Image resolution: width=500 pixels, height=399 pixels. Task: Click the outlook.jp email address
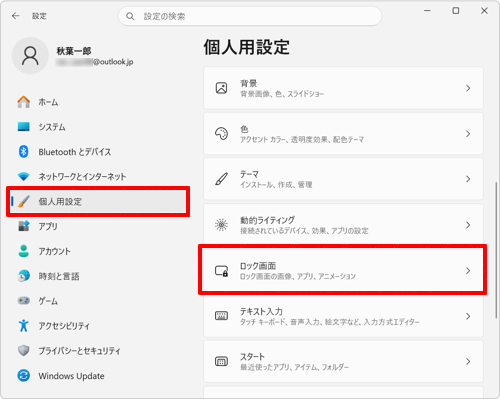tap(95, 62)
